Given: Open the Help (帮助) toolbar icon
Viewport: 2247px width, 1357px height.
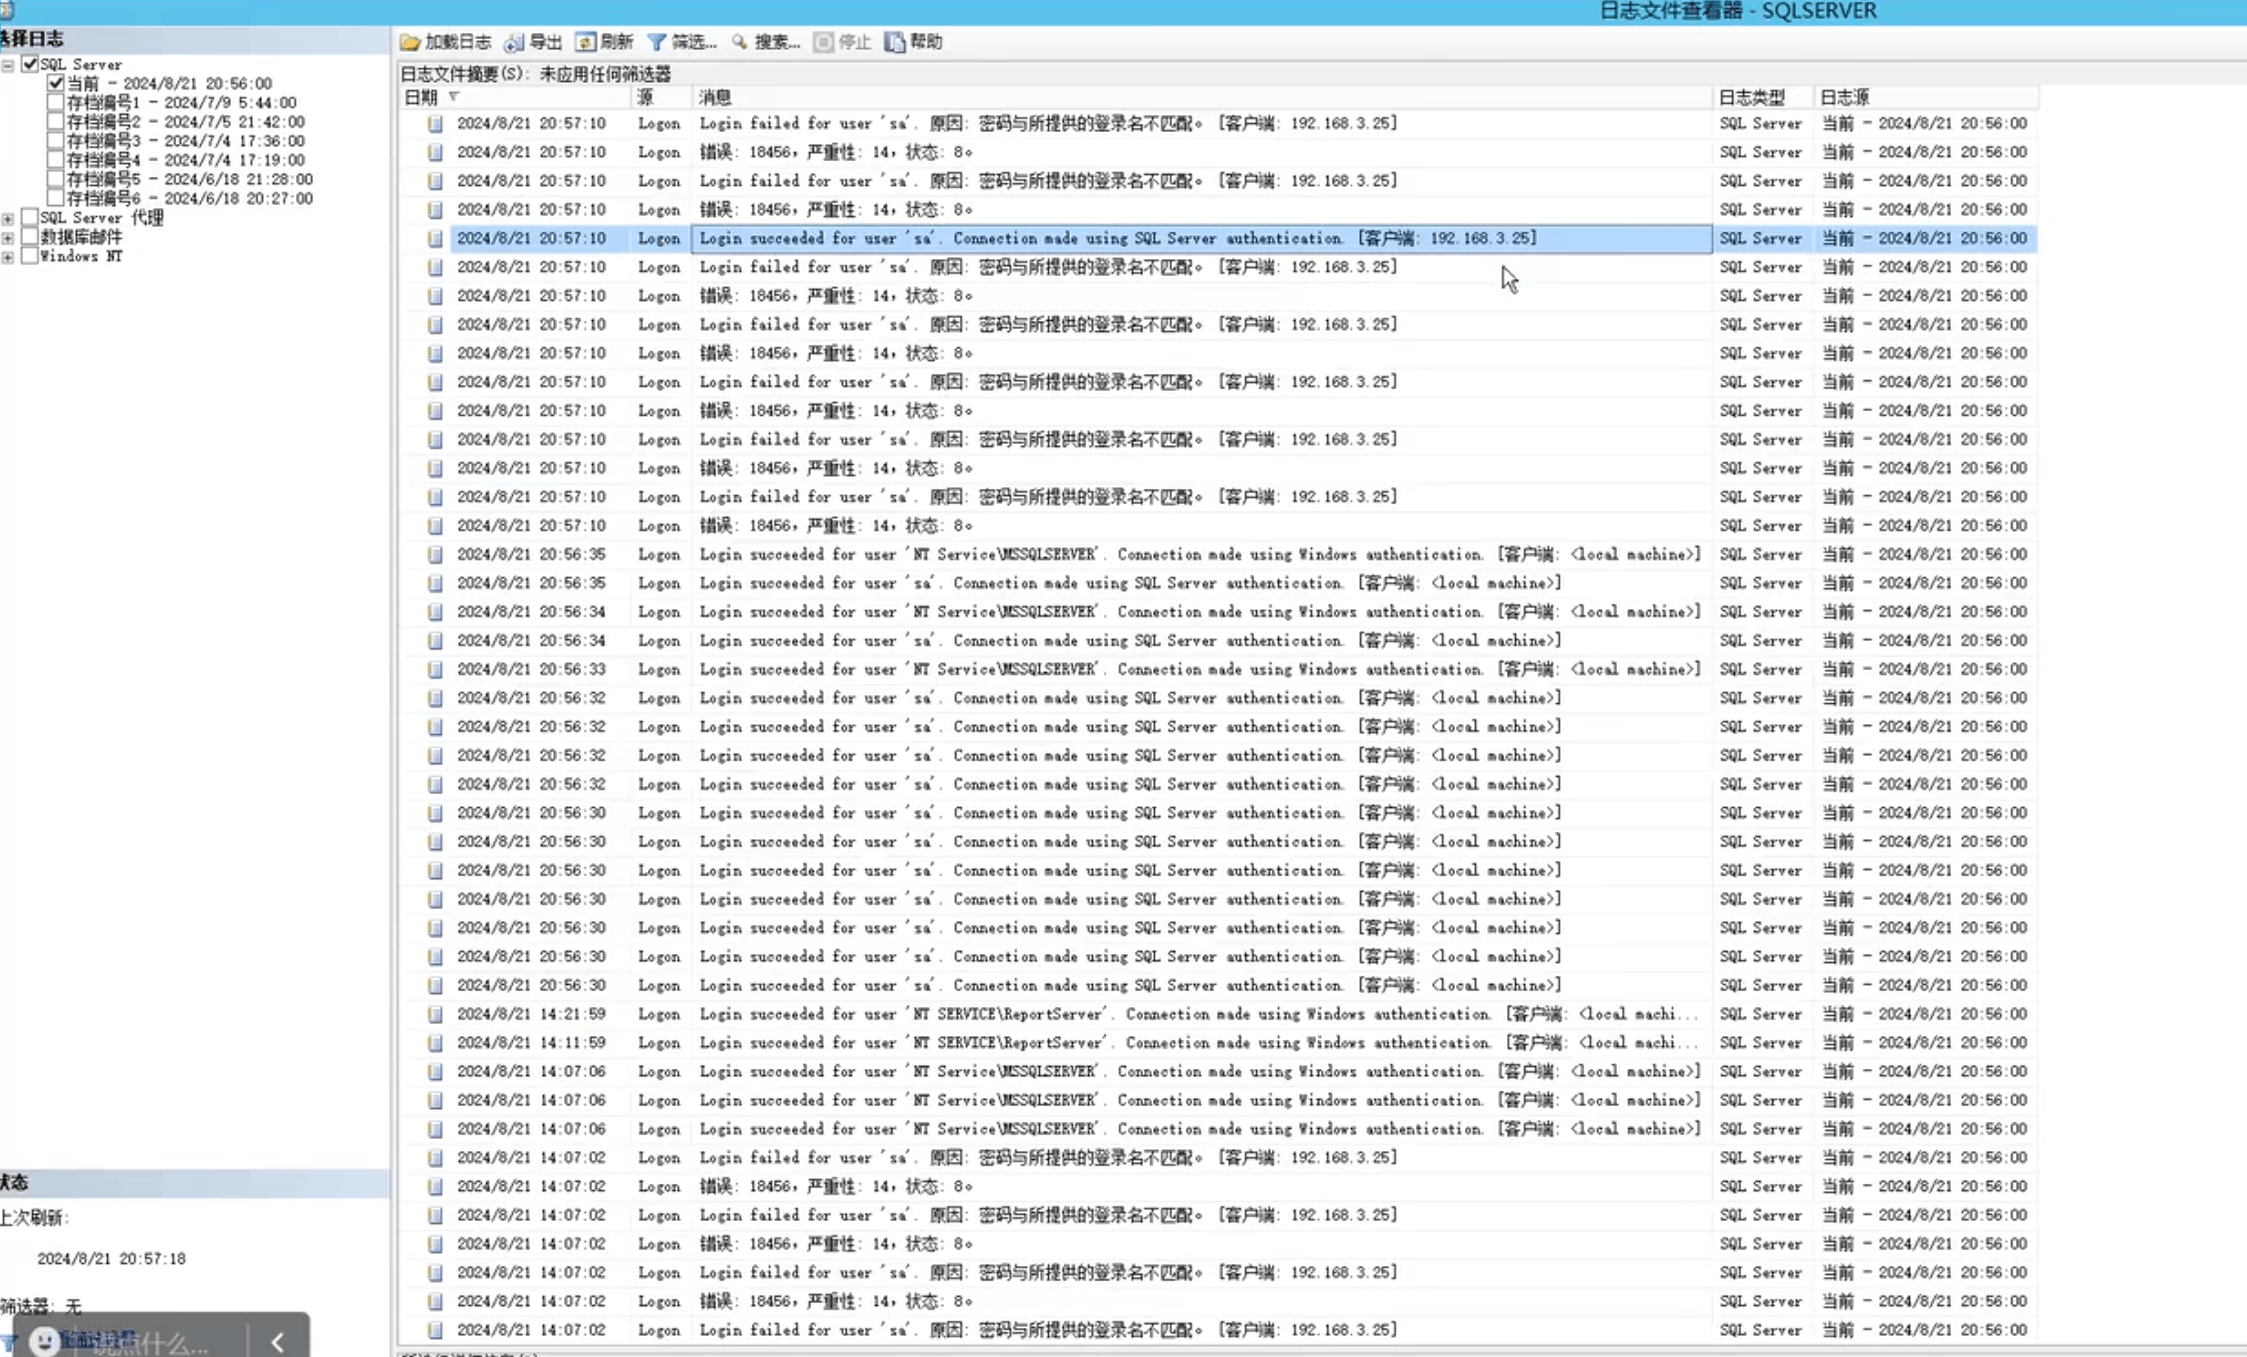Looking at the screenshot, I should click(x=895, y=42).
